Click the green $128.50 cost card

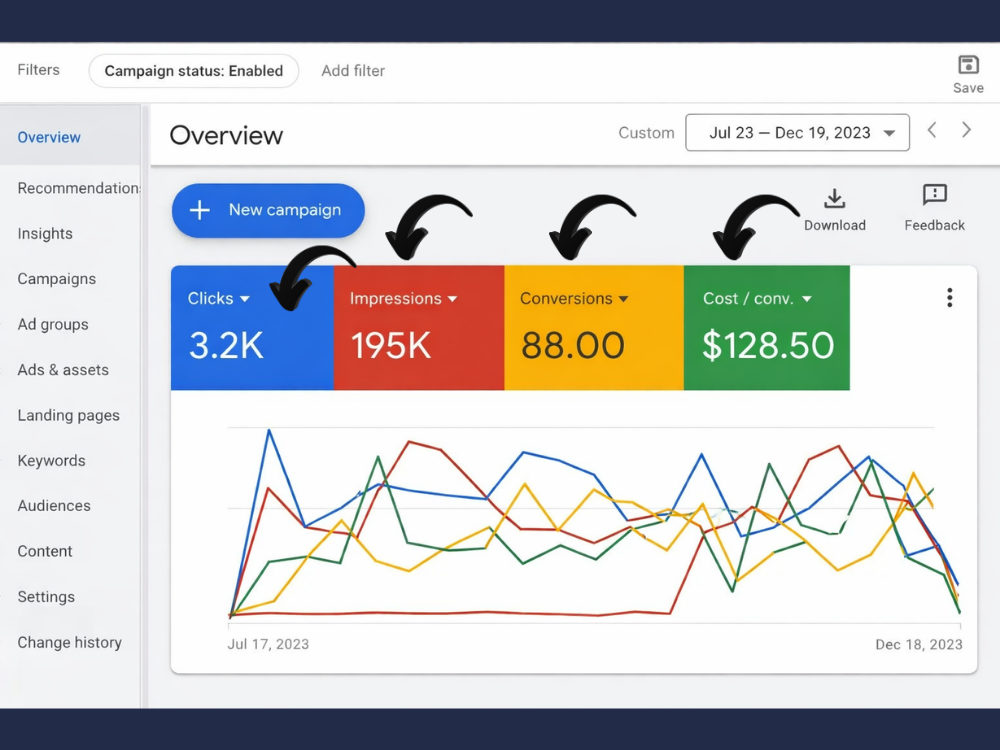point(767,327)
